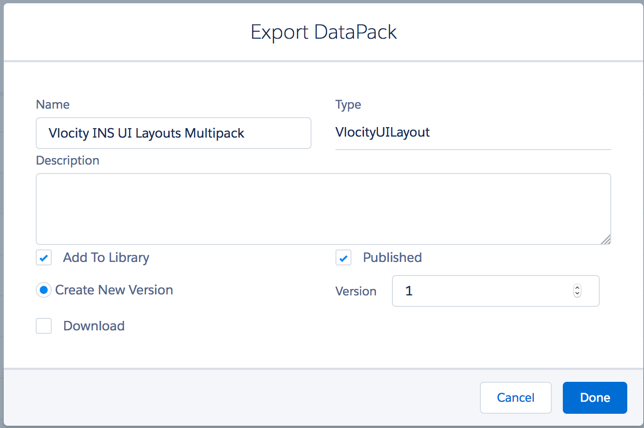The height and width of the screenshot is (428, 644).
Task: Uncheck the Published checkbox
Action: [x=343, y=258]
